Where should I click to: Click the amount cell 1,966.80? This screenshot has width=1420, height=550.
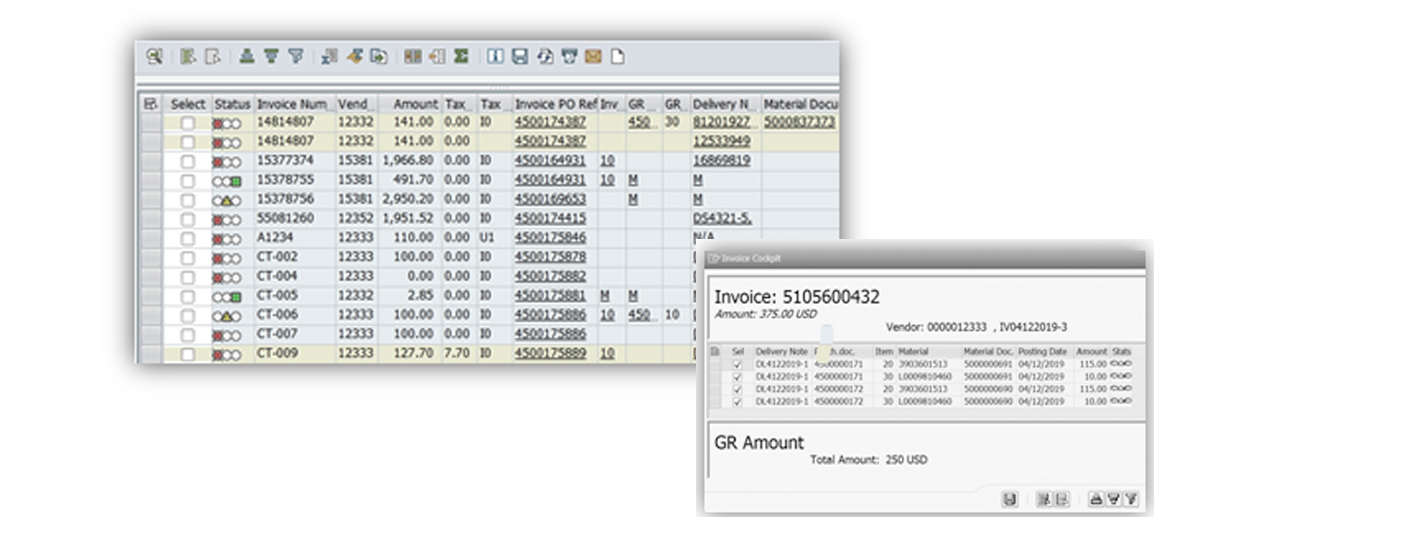pyautogui.click(x=411, y=161)
